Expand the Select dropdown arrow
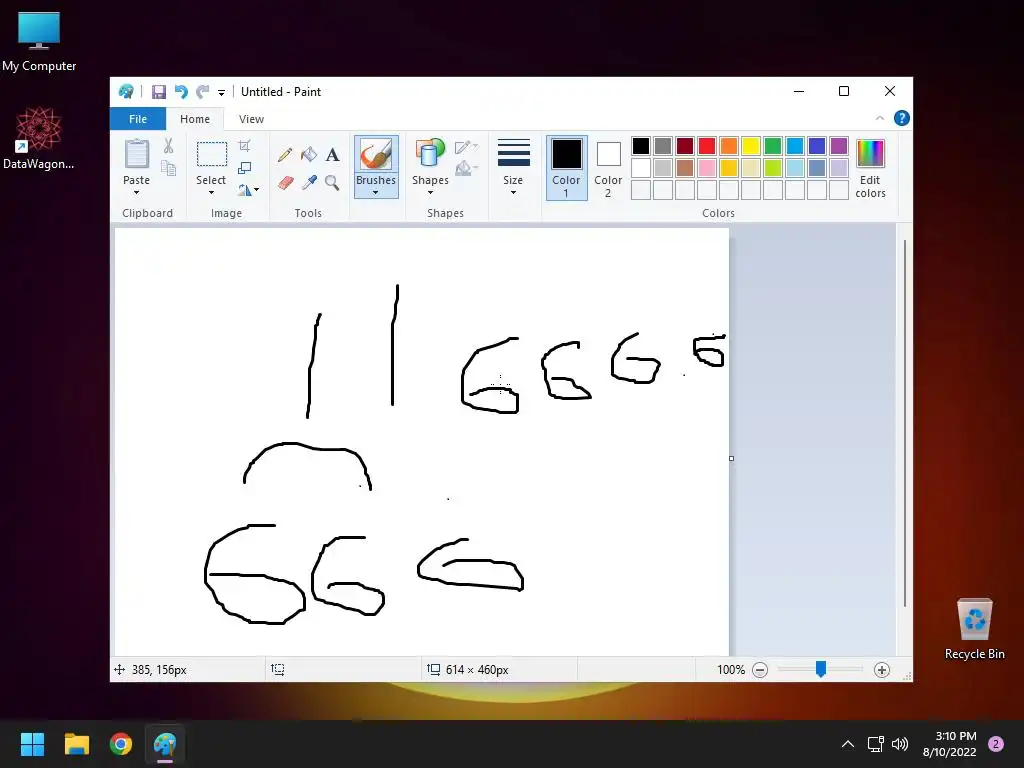The width and height of the screenshot is (1024, 768). [x=211, y=193]
